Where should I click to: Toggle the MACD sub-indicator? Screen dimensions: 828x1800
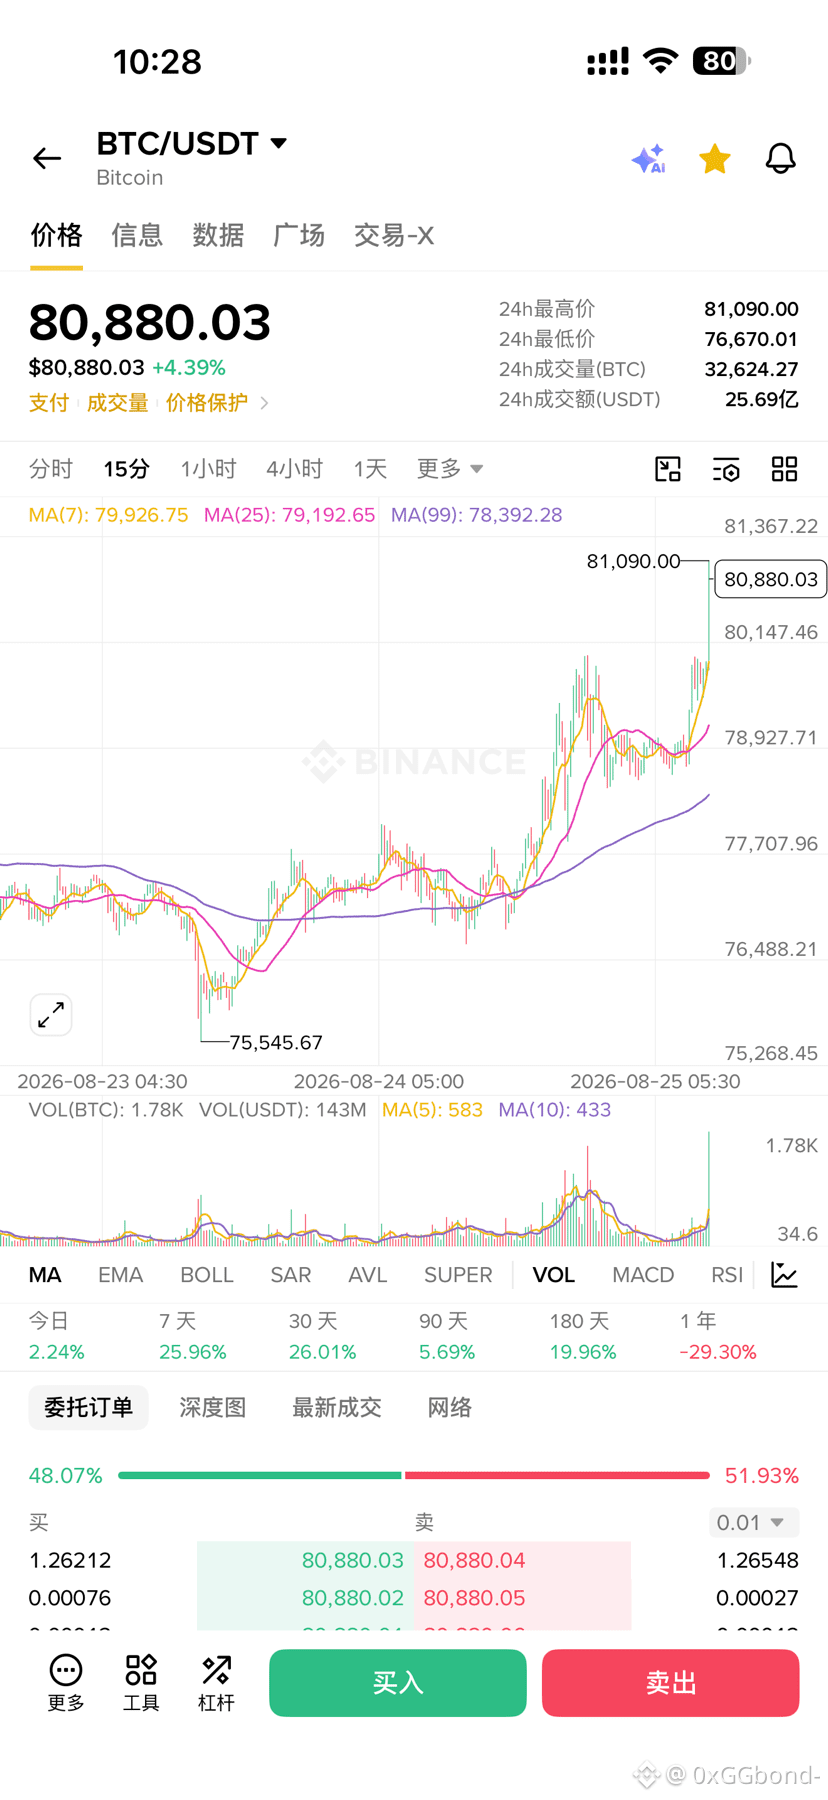(x=643, y=1275)
